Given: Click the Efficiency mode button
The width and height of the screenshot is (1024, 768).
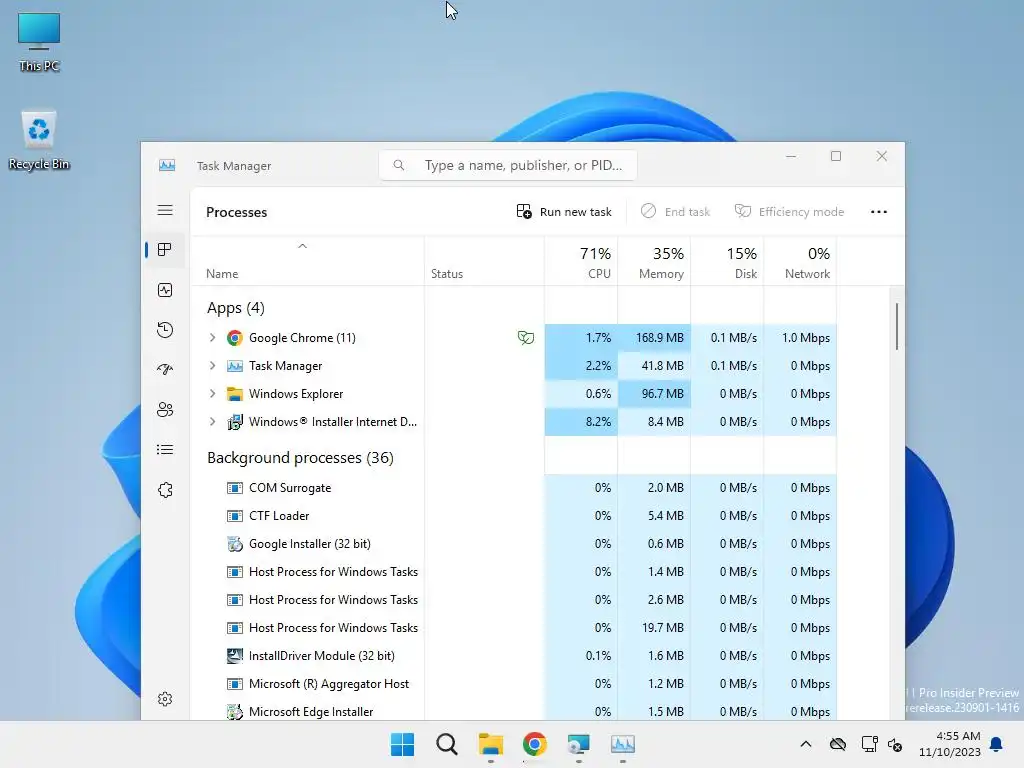Looking at the screenshot, I should 790,212.
